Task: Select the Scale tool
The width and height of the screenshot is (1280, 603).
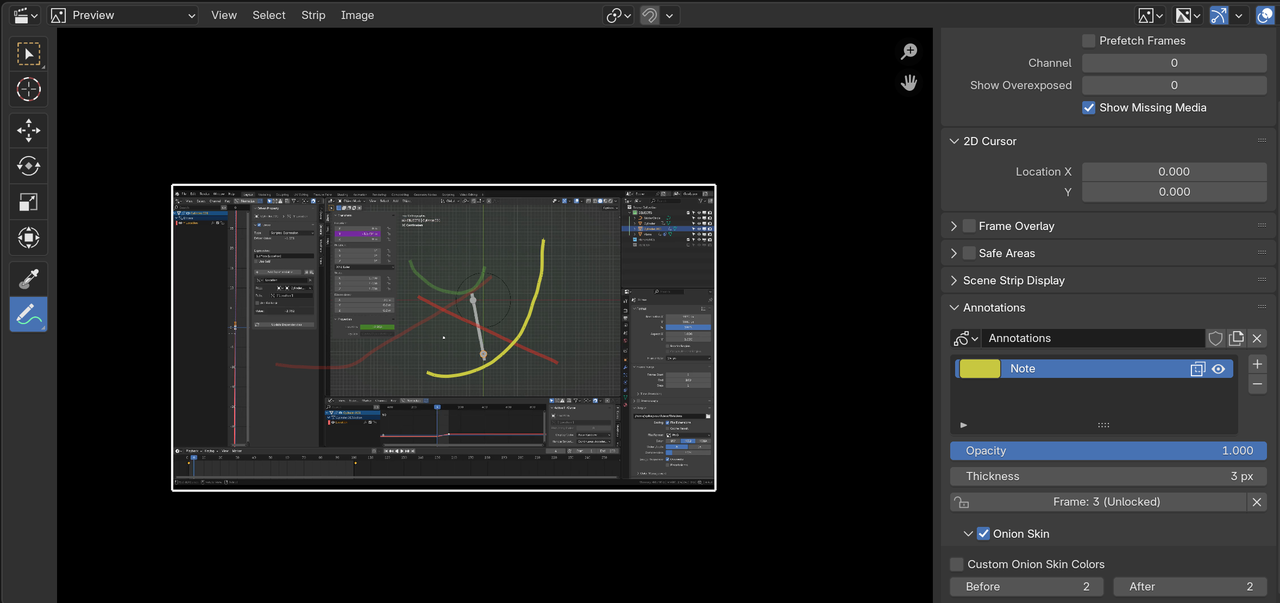Action: (28, 202)
